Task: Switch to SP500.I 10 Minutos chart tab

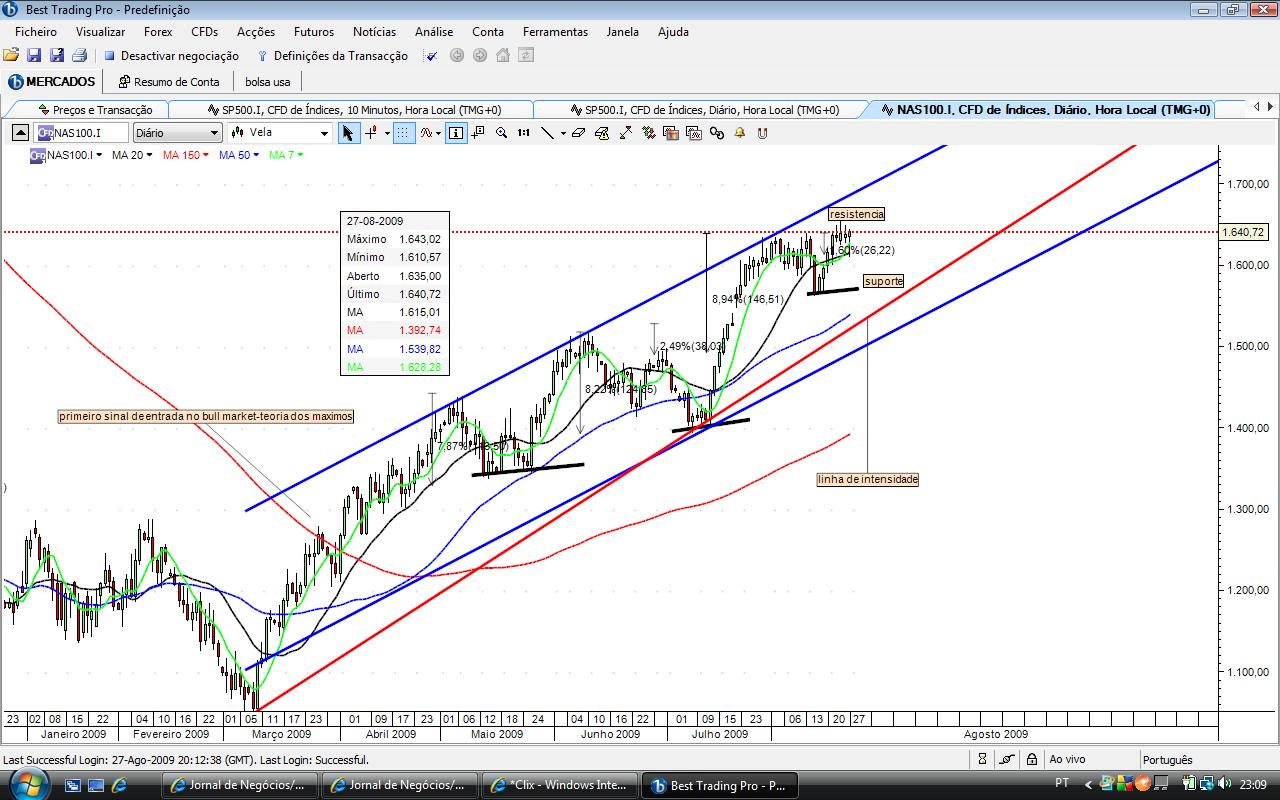Action: tap(352, 110)
